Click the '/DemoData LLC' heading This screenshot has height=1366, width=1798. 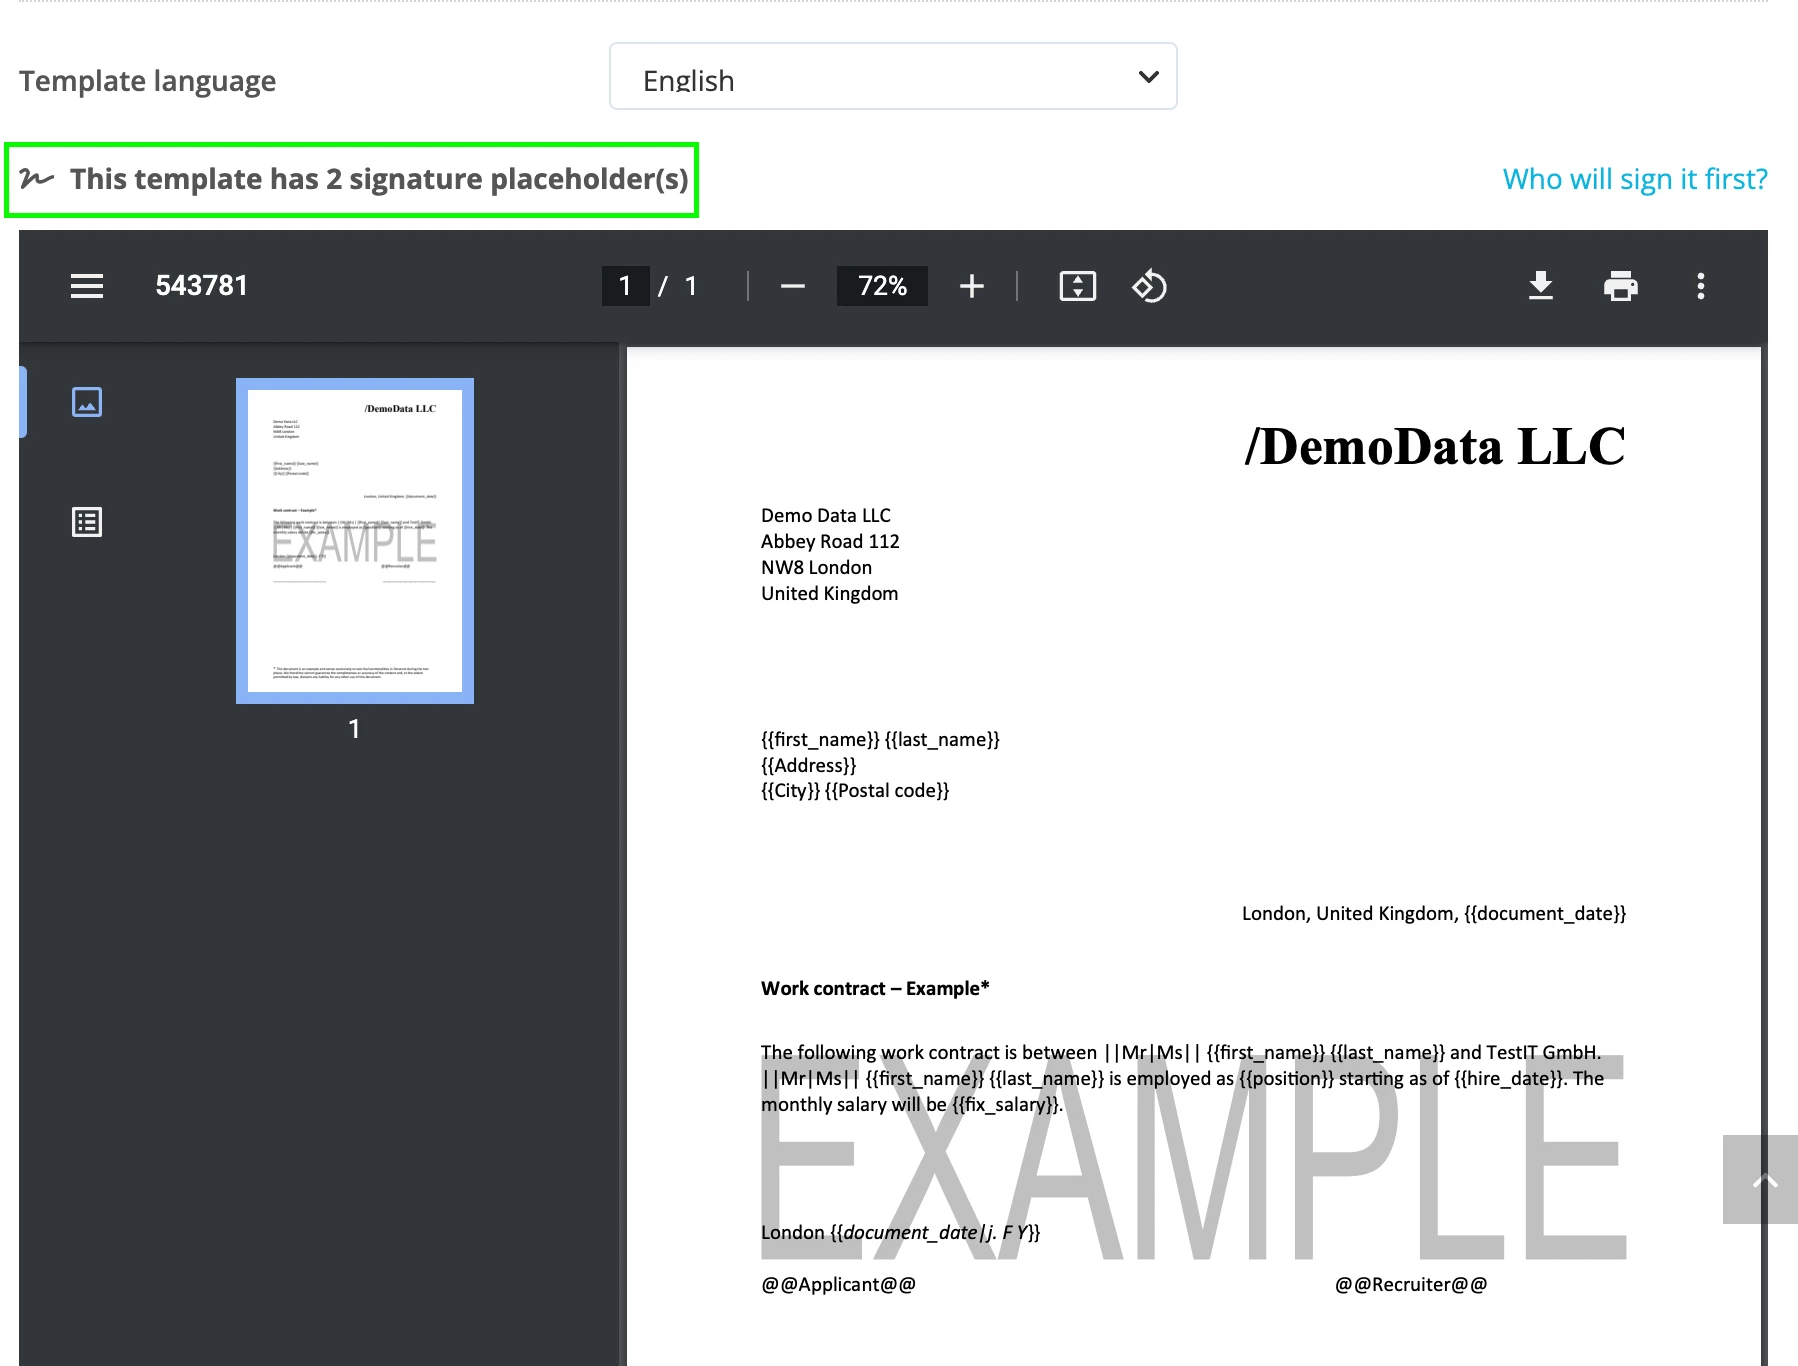[1435, 446]
